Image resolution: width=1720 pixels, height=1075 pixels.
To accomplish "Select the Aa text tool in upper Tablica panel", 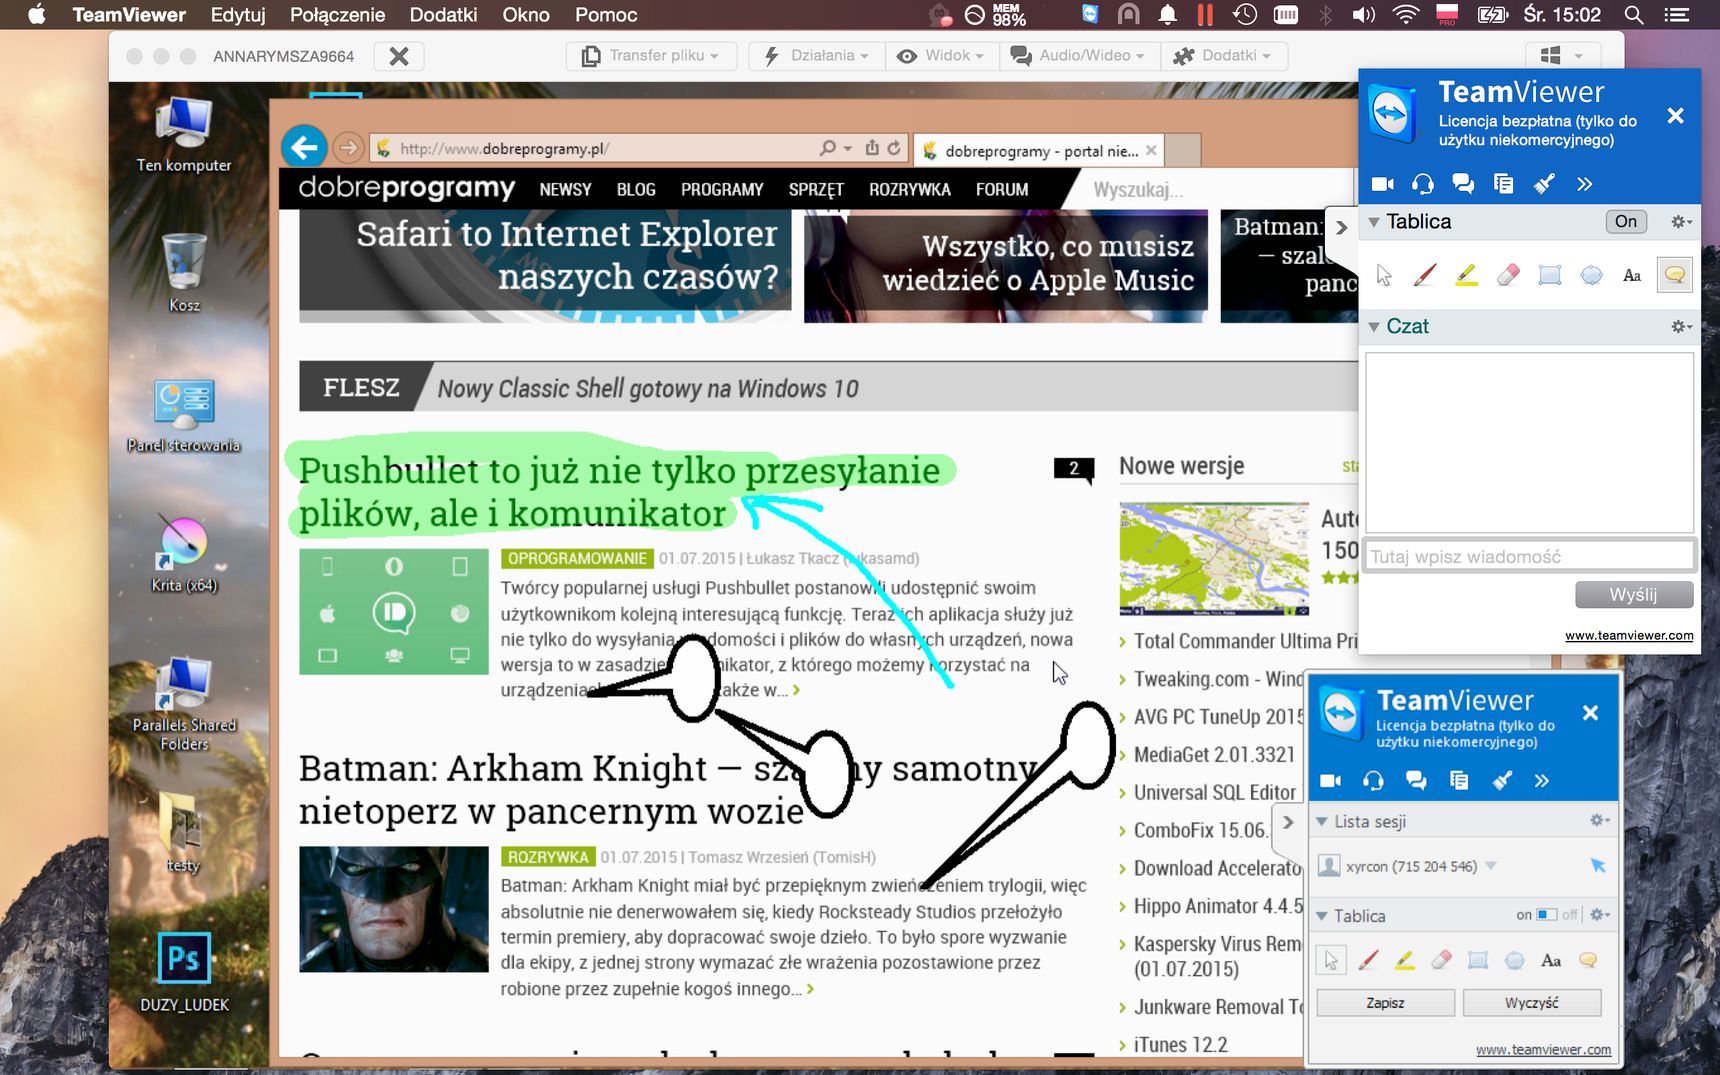I will pos(1632,276).
